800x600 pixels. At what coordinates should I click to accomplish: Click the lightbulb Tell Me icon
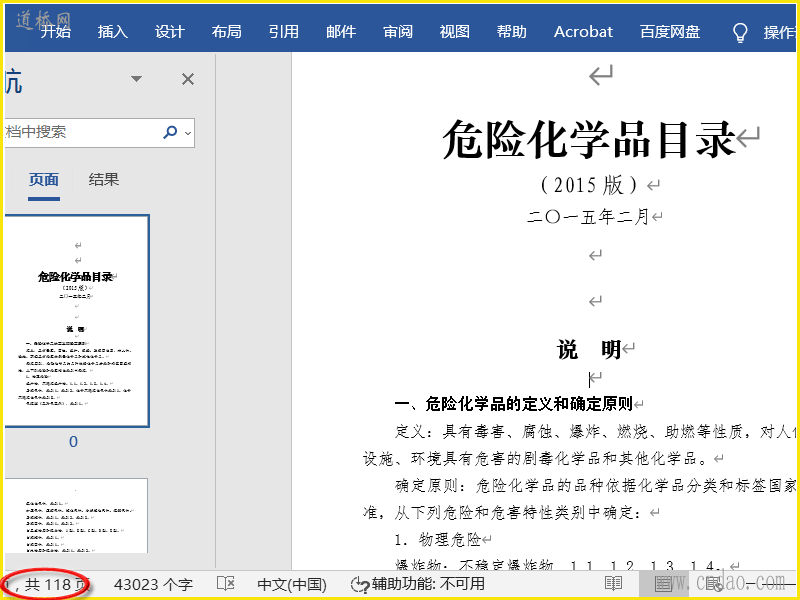[740, 32]
